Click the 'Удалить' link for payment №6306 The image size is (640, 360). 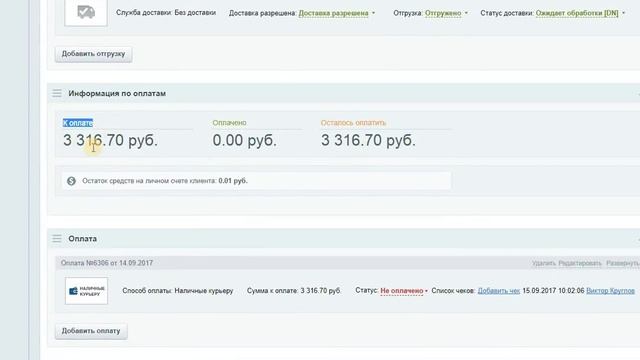[544, 263]
